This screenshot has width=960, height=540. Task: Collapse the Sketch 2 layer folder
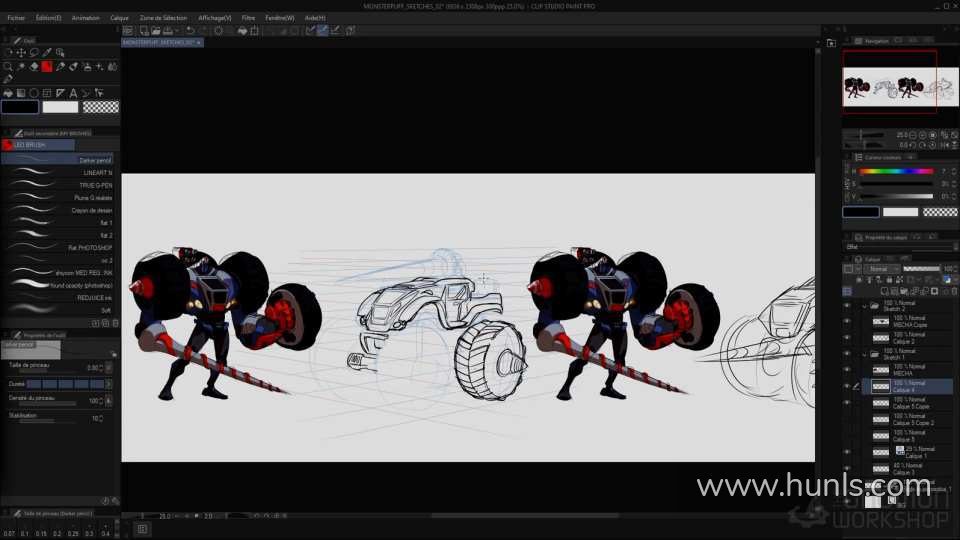pos(864,305)
